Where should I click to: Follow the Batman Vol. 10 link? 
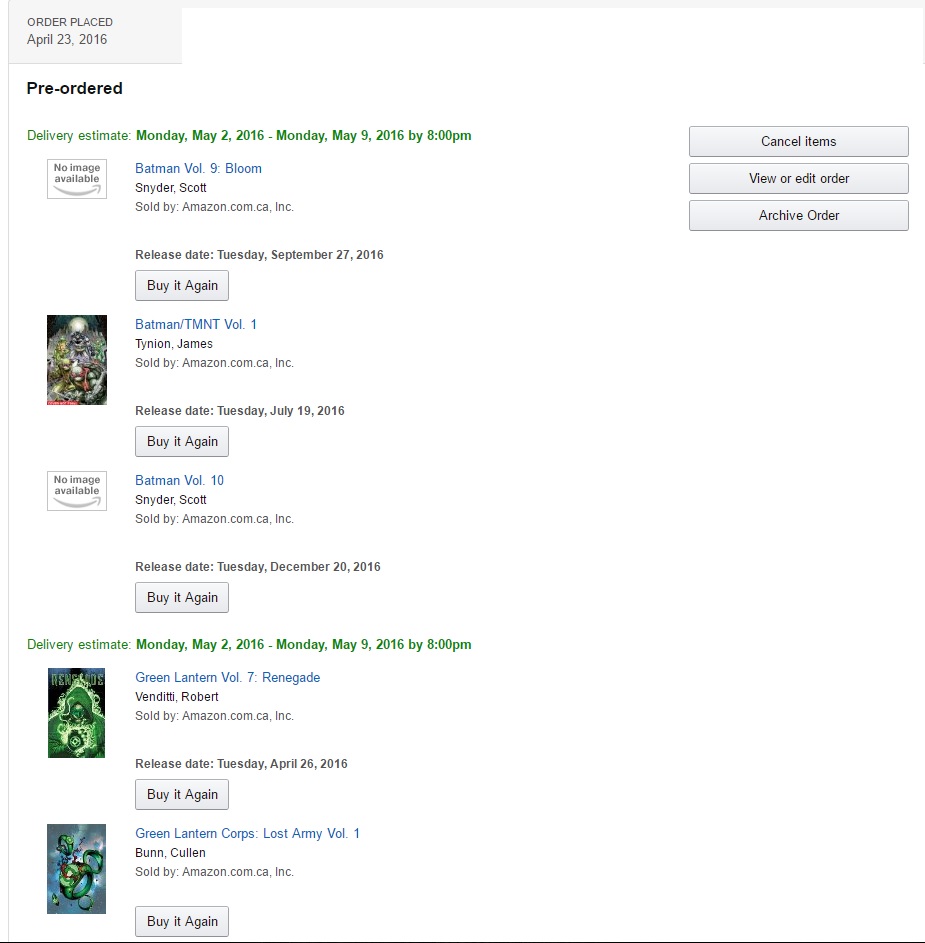tap(179, 480)
